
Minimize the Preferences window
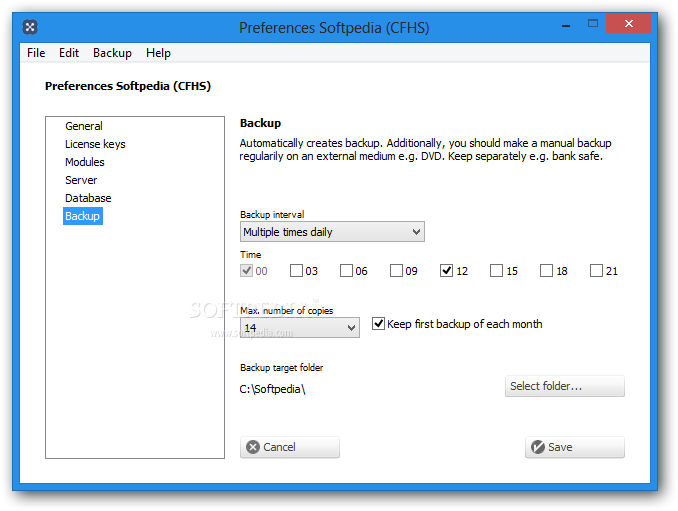coord(566,24)
